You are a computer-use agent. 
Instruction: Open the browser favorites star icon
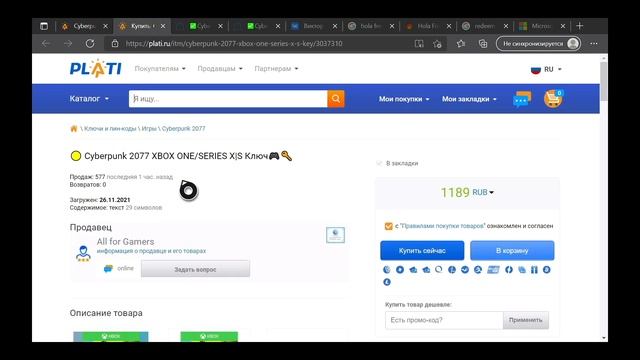click(461, 43)
